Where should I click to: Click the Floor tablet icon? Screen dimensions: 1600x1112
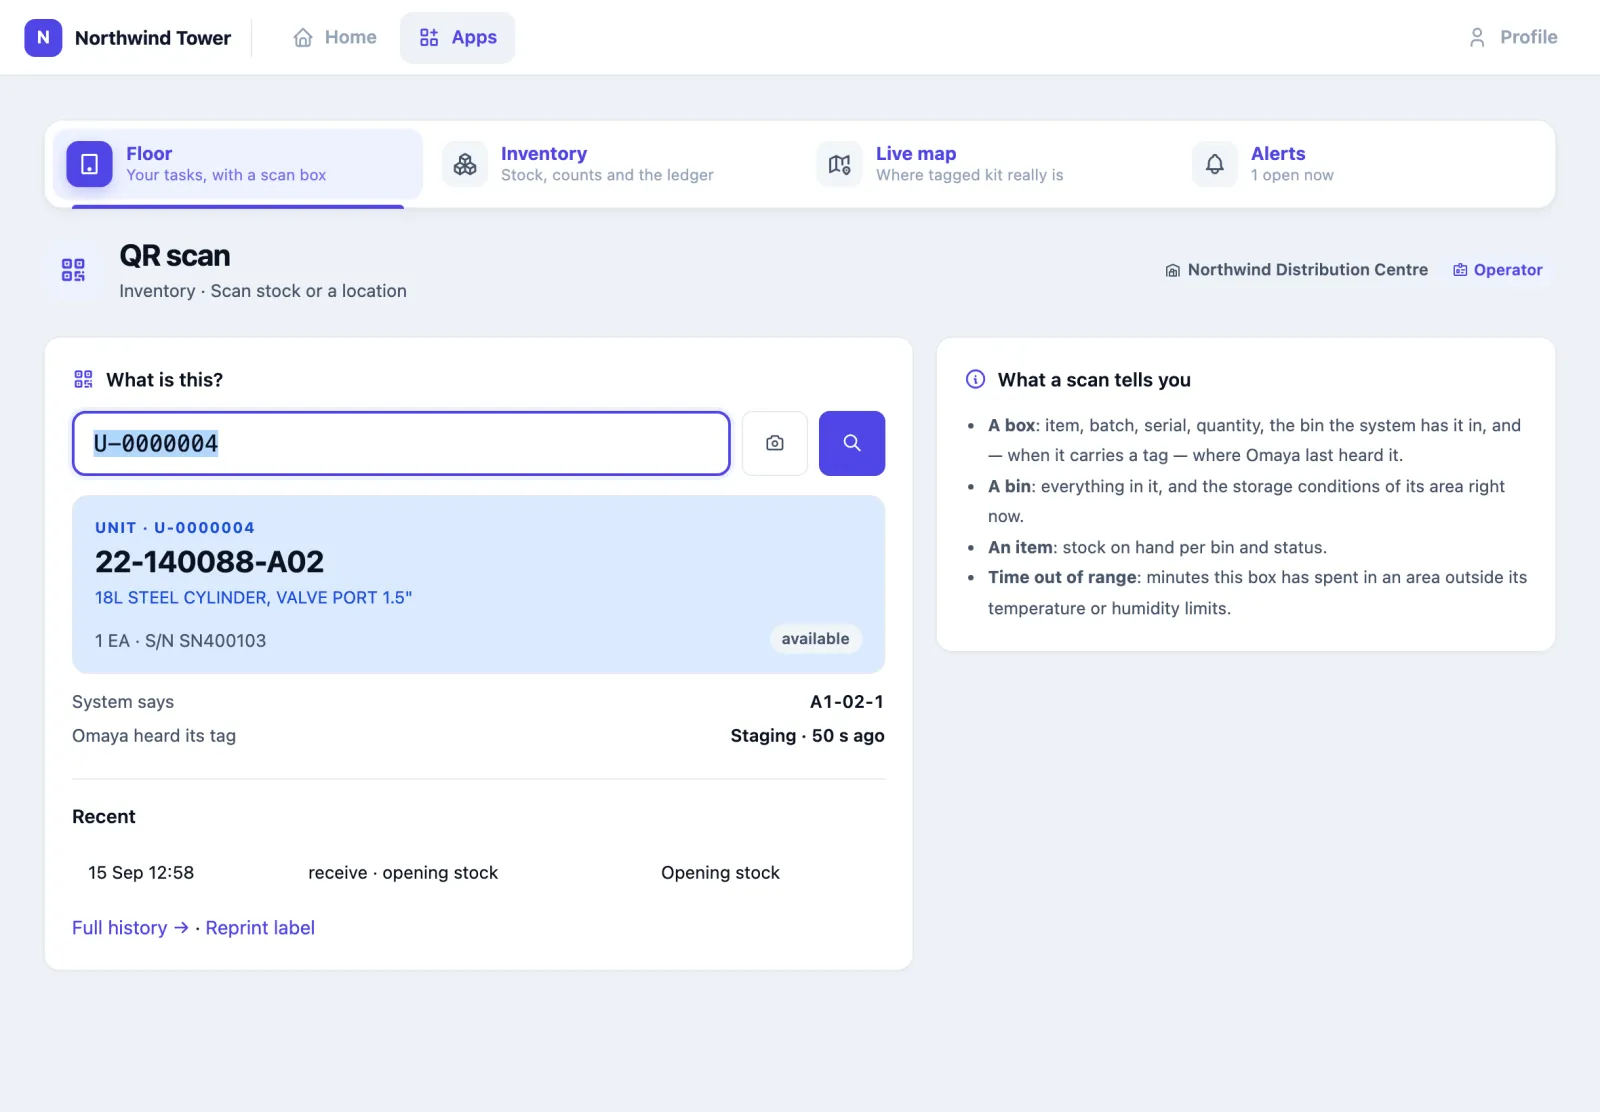(89, 164)
